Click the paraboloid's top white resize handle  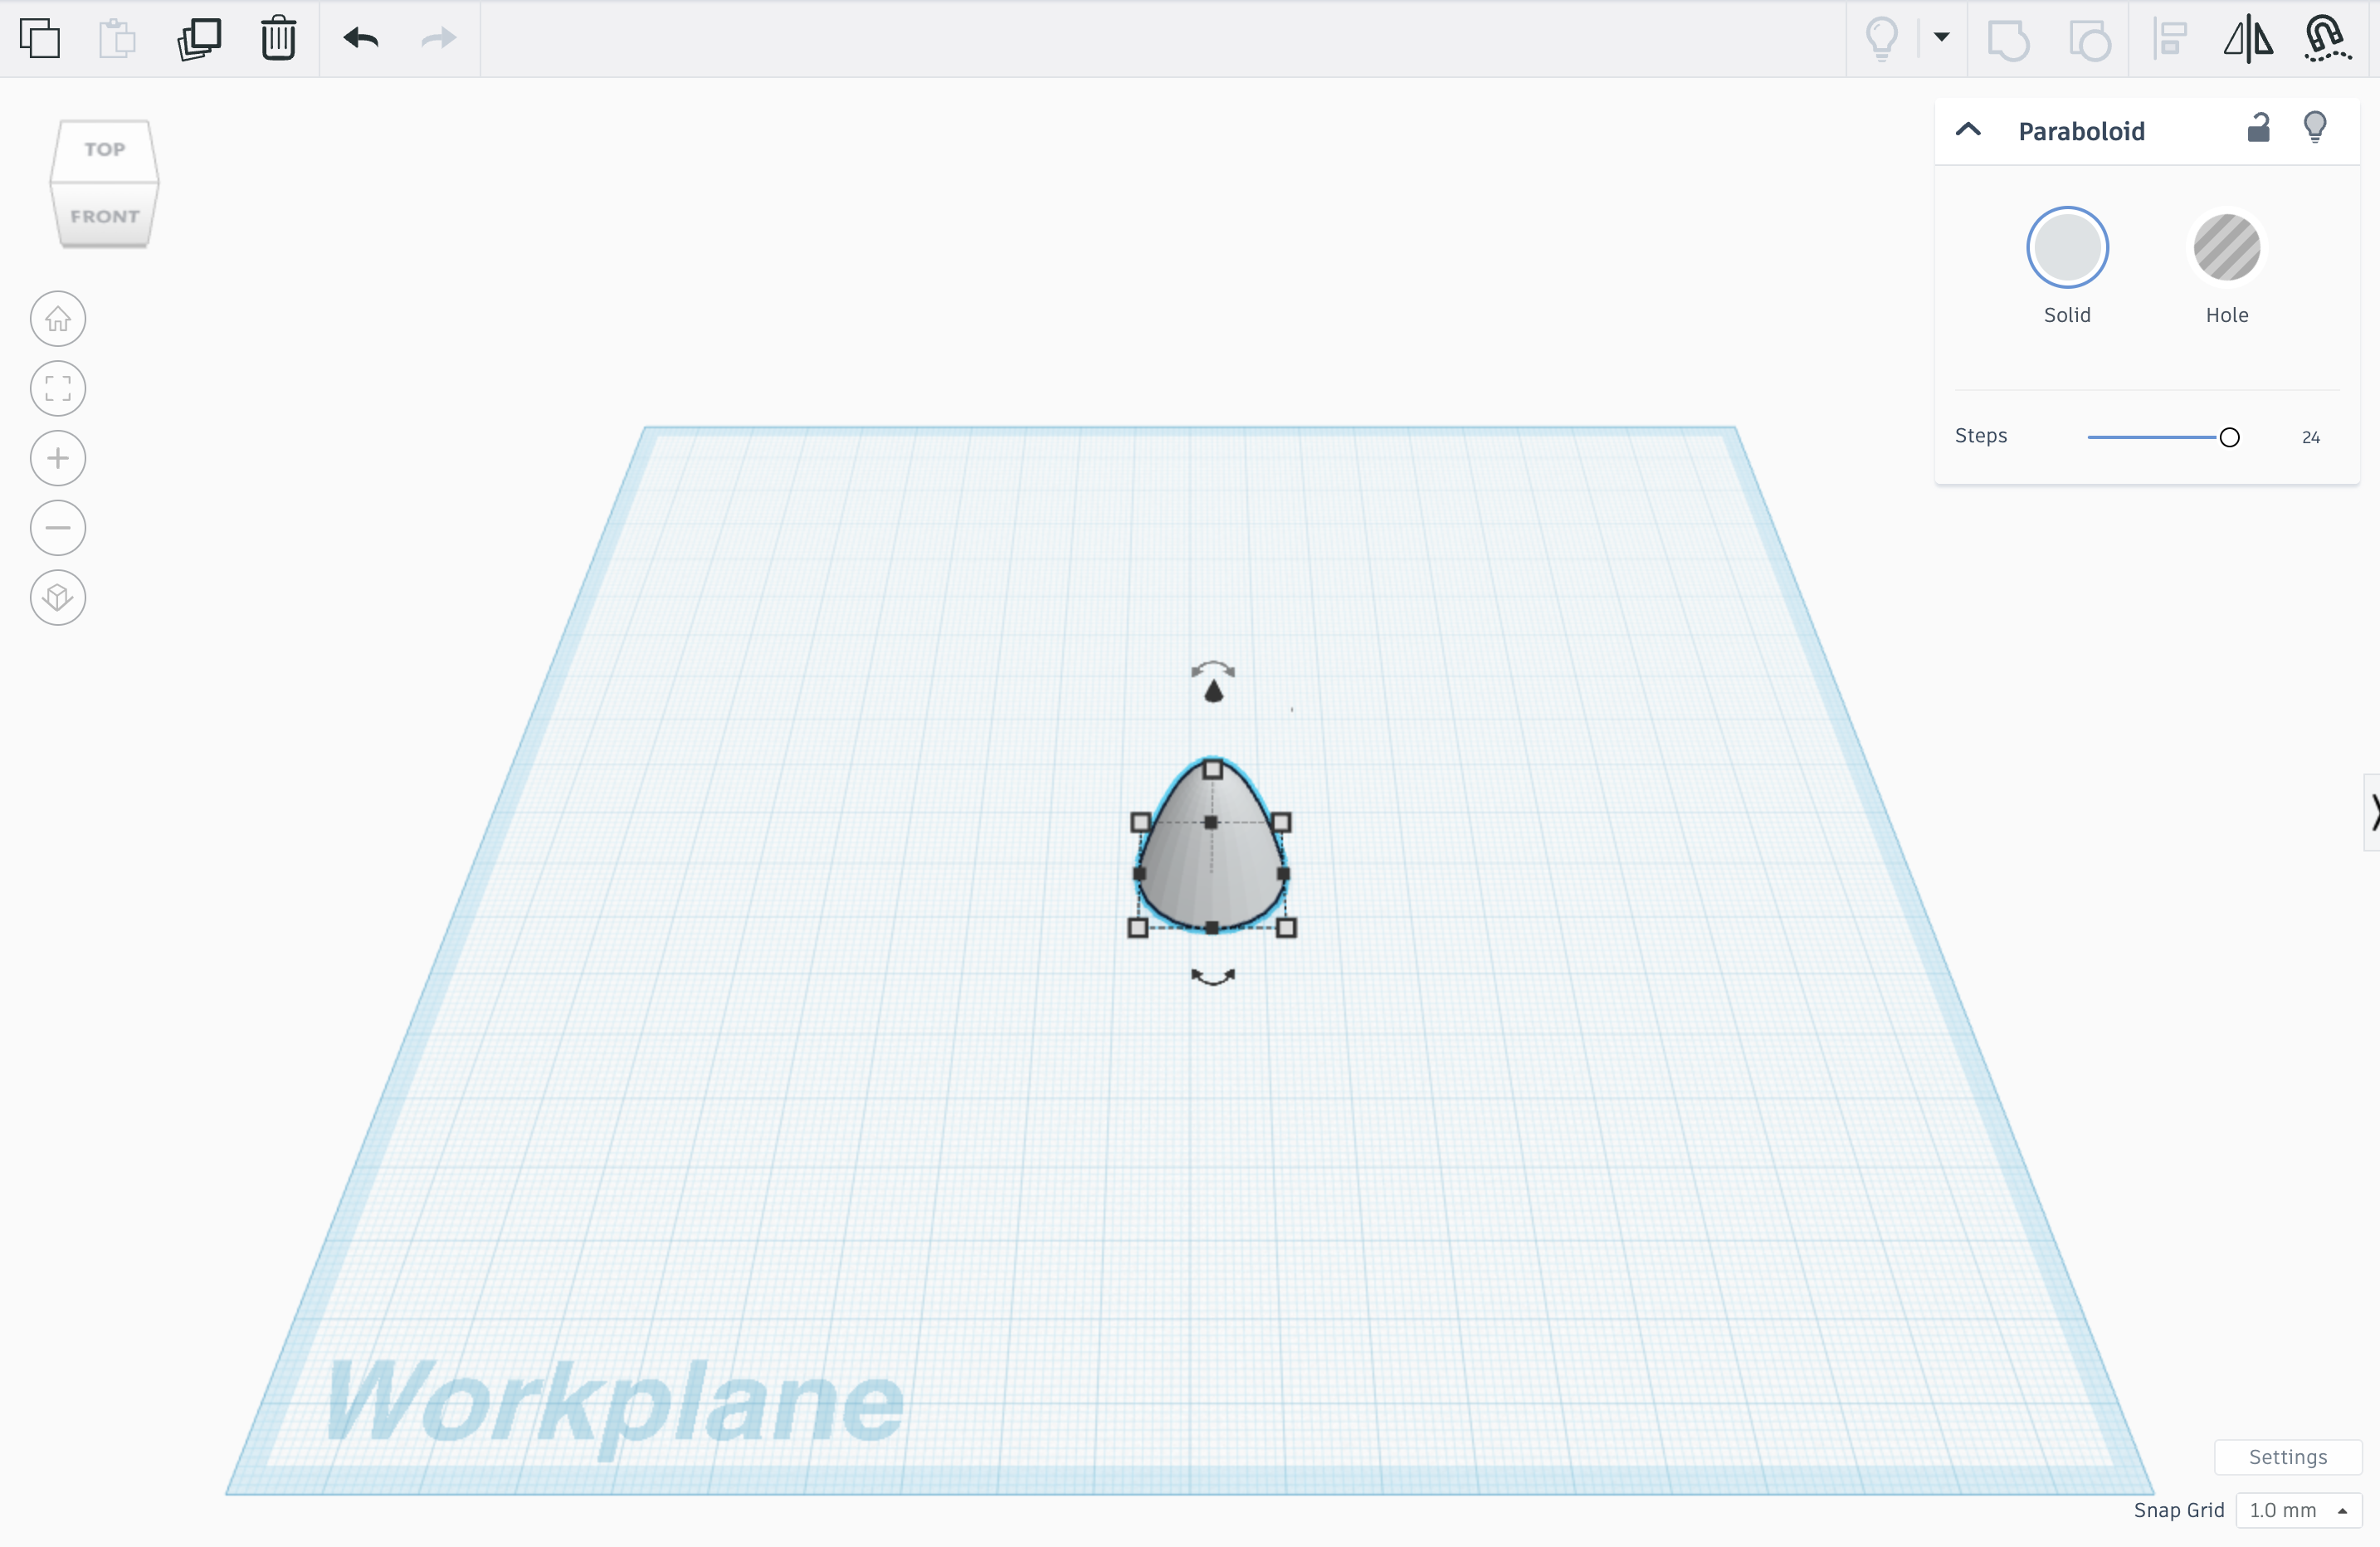tap(1213, 770)
